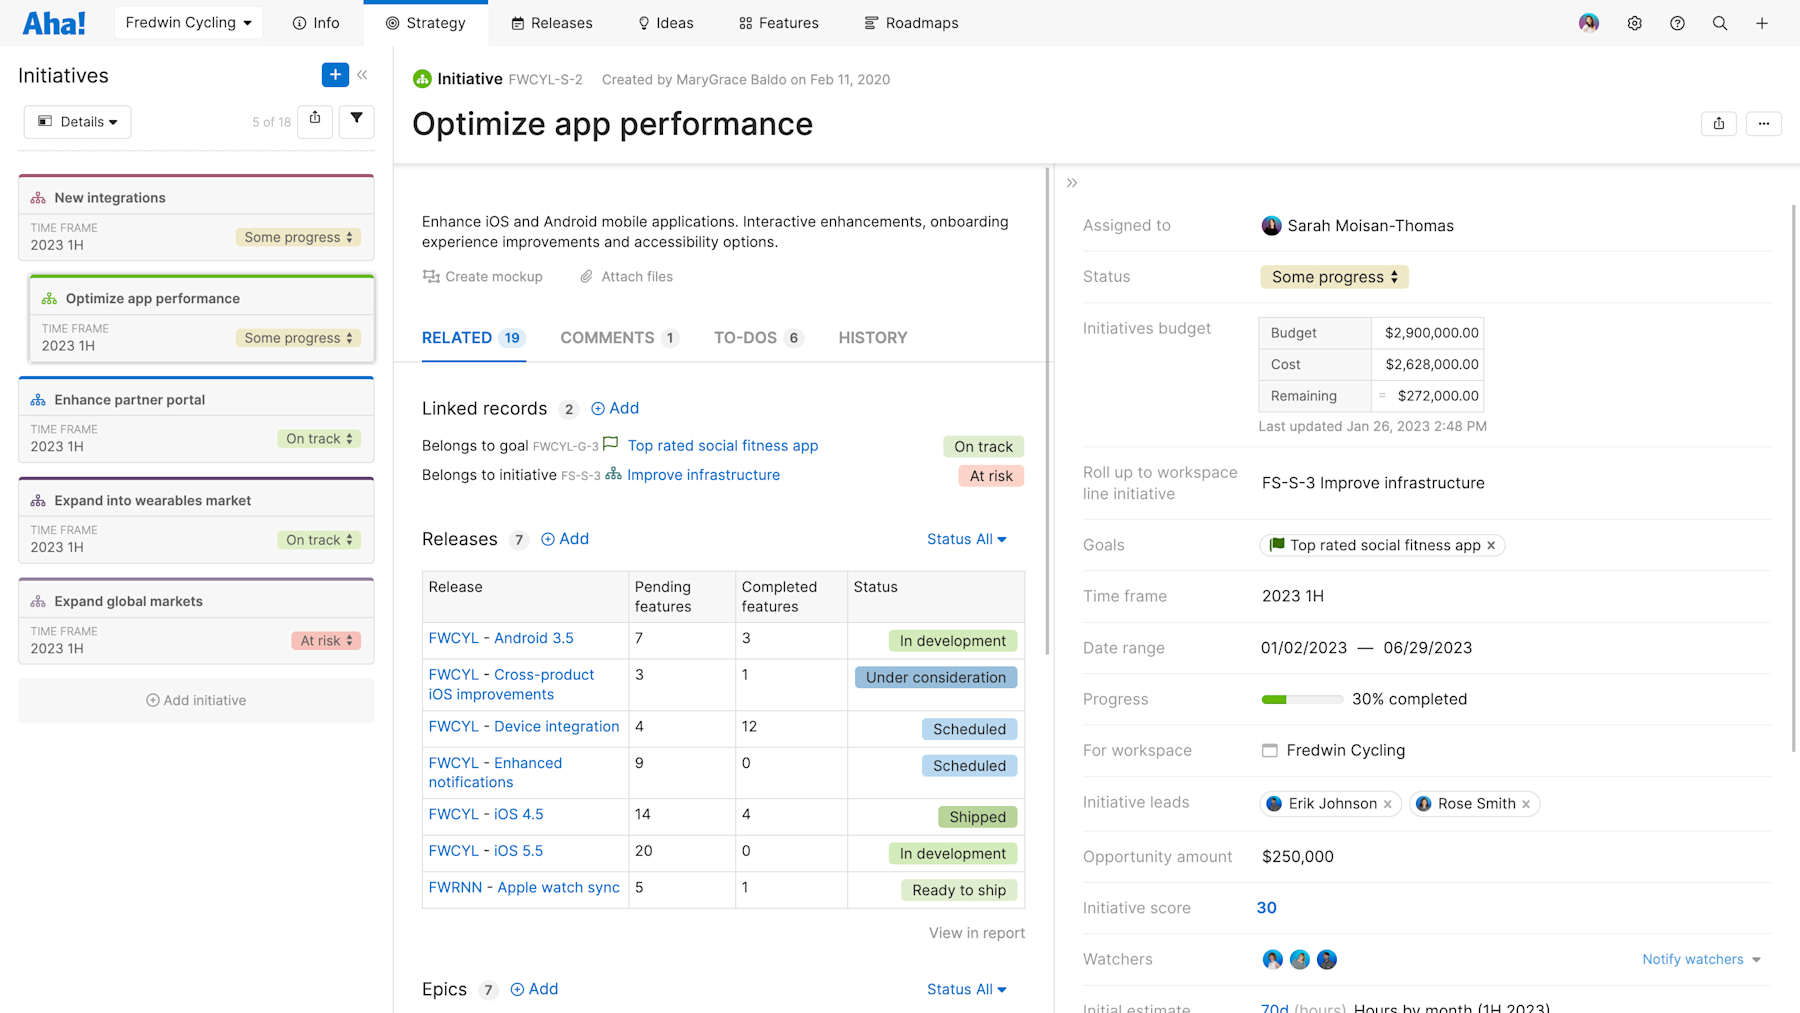The height and width of the screenshot is (1013, 1800).
Task: Switch to the COMMENTS tab
Action: click(x=607, y=338)
